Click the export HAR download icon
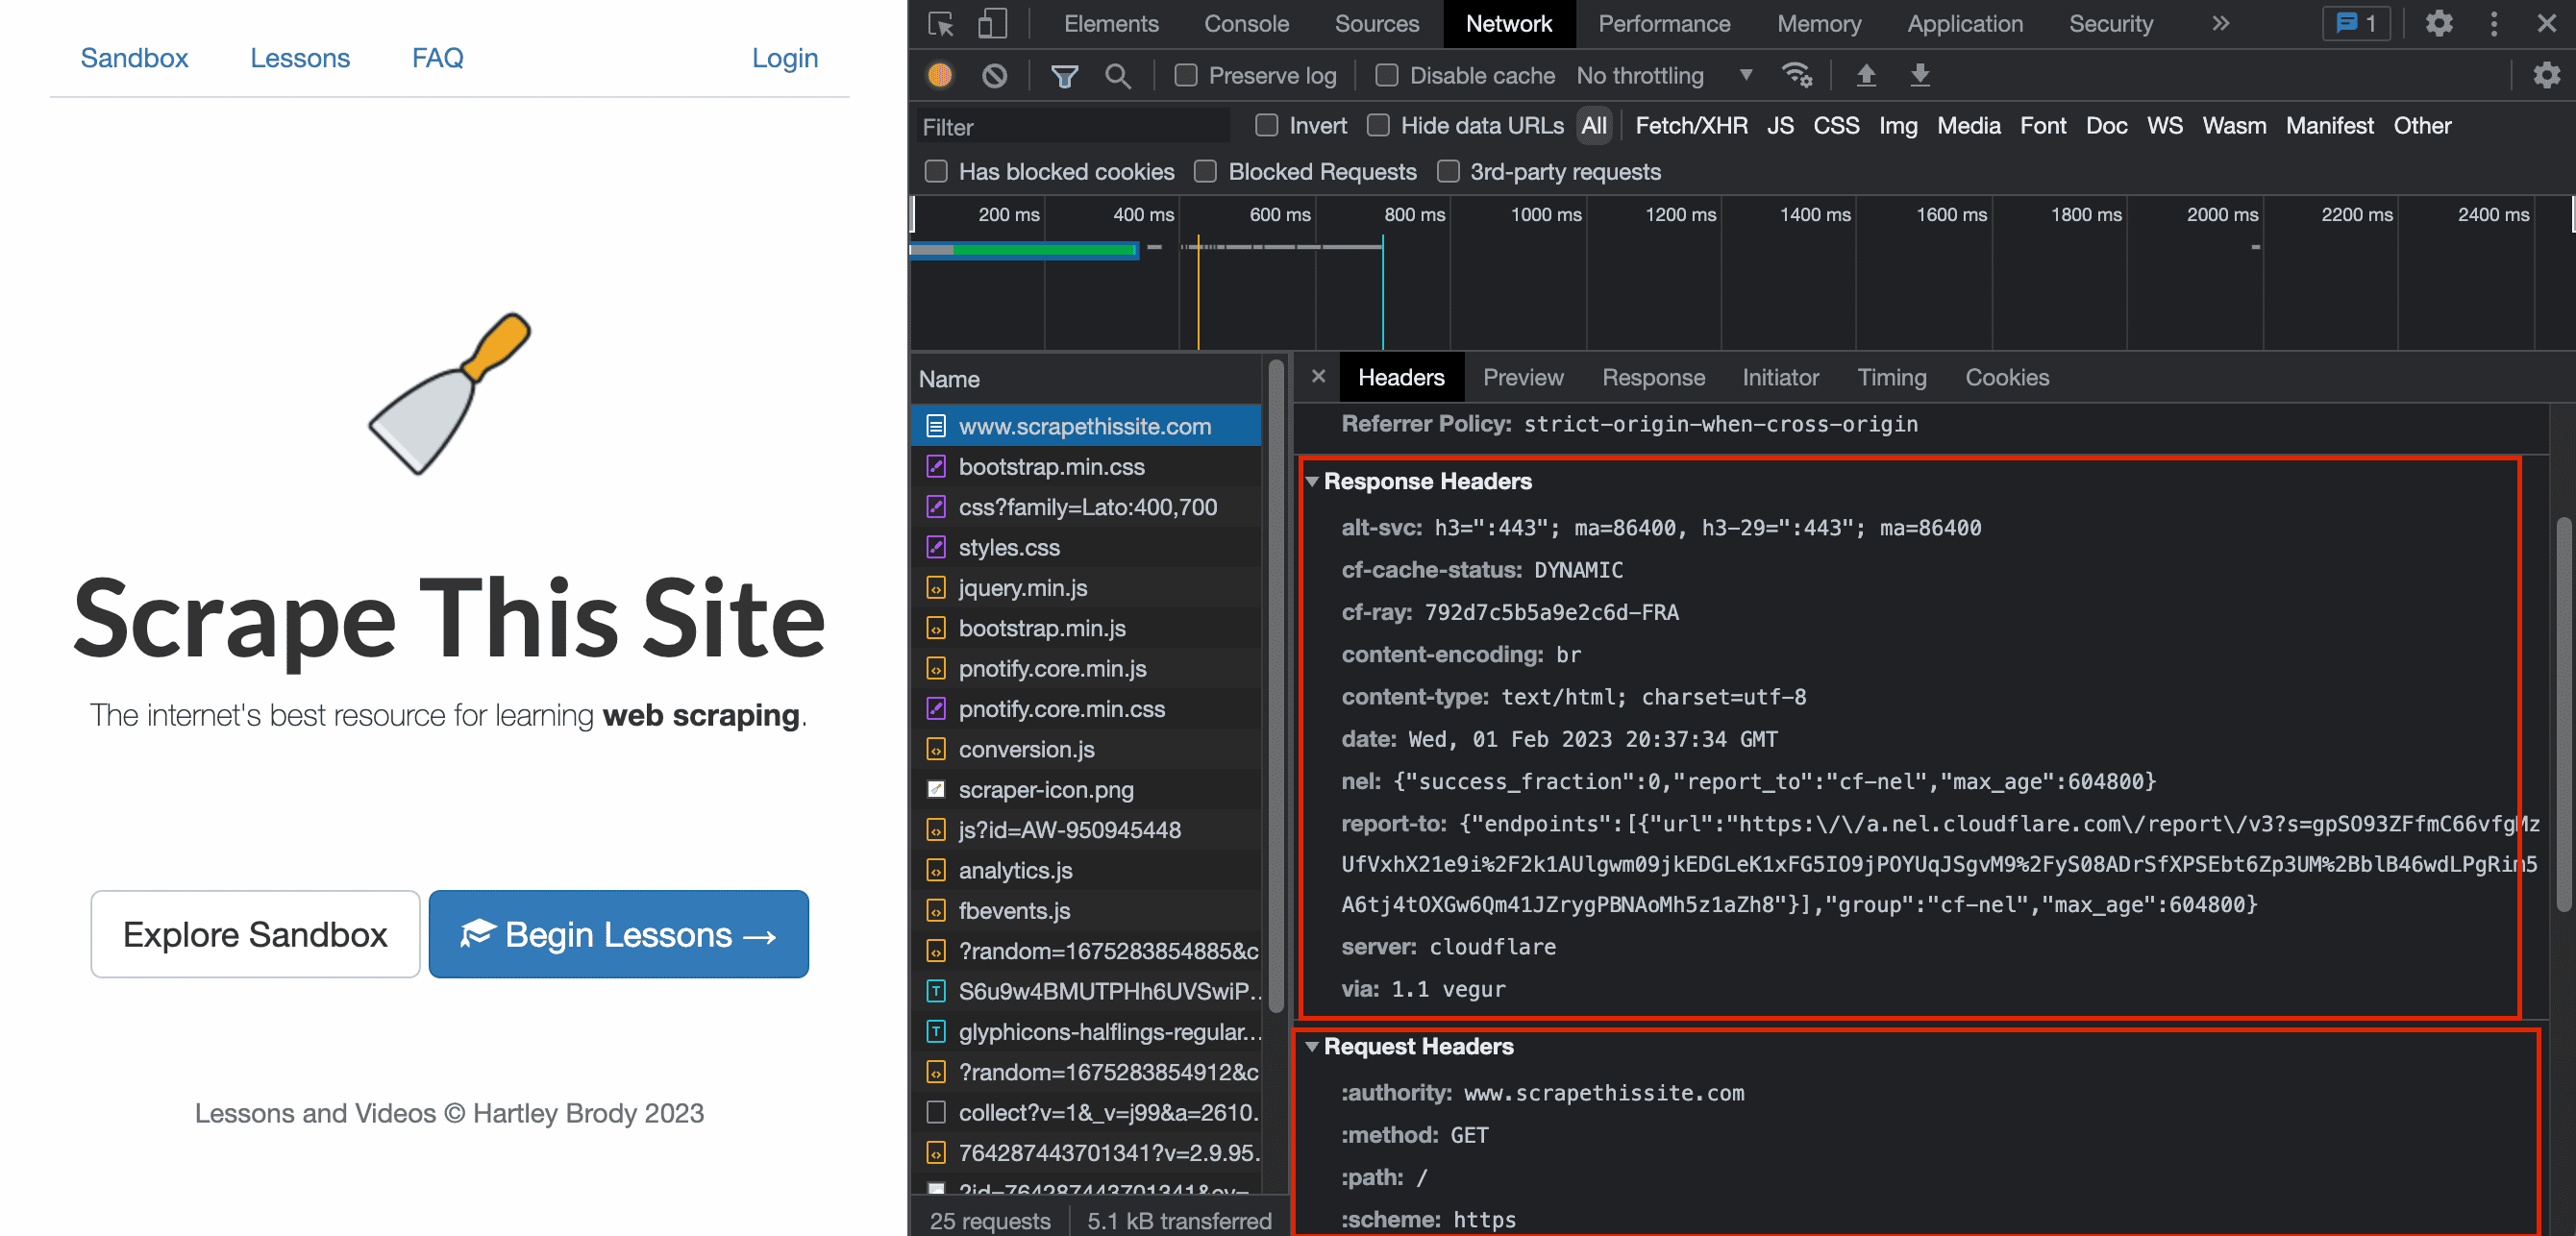Image resolution: width=2576 pixels, height=1236 pixels. [1919, 75]
